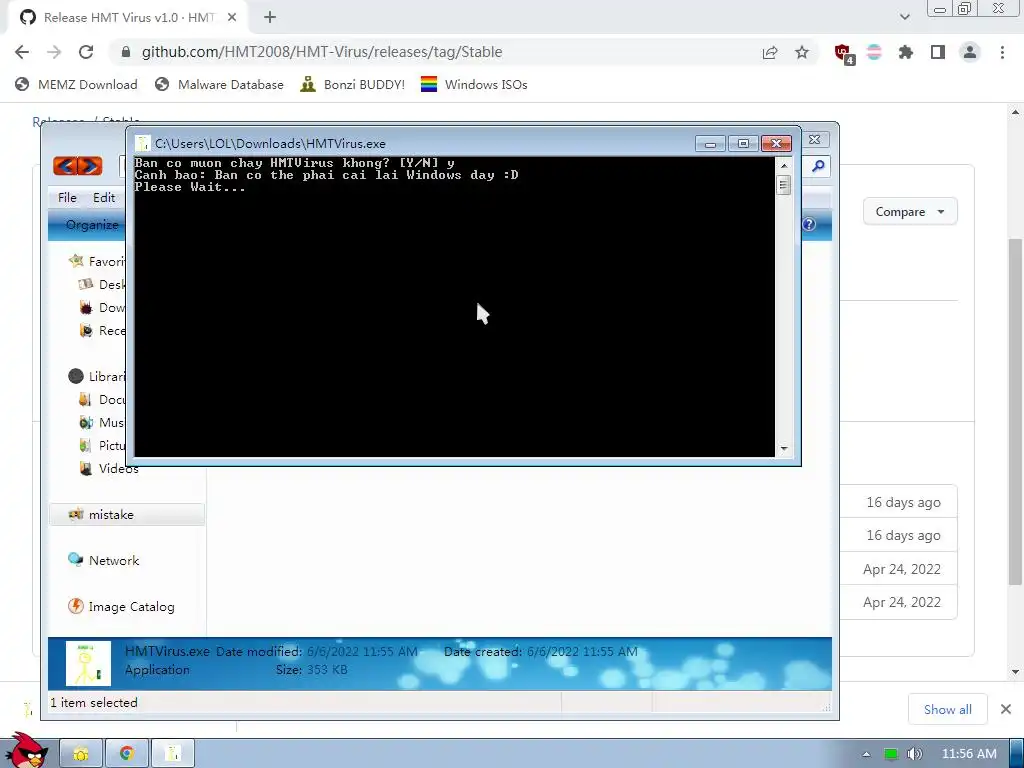
Task: Select Image Catalog in navigation pane
Action: (121, 607)
